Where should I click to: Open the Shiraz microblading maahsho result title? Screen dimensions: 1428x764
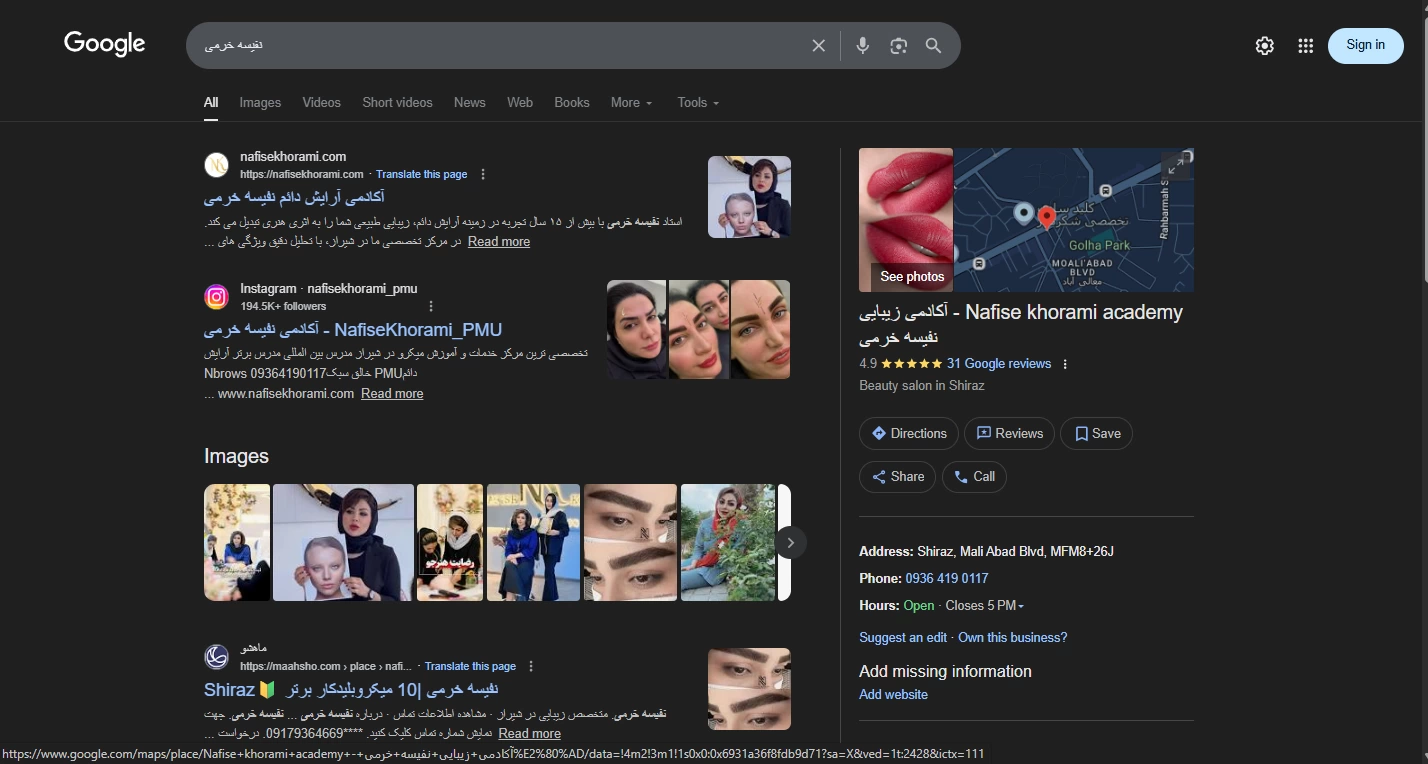(351, 690)
